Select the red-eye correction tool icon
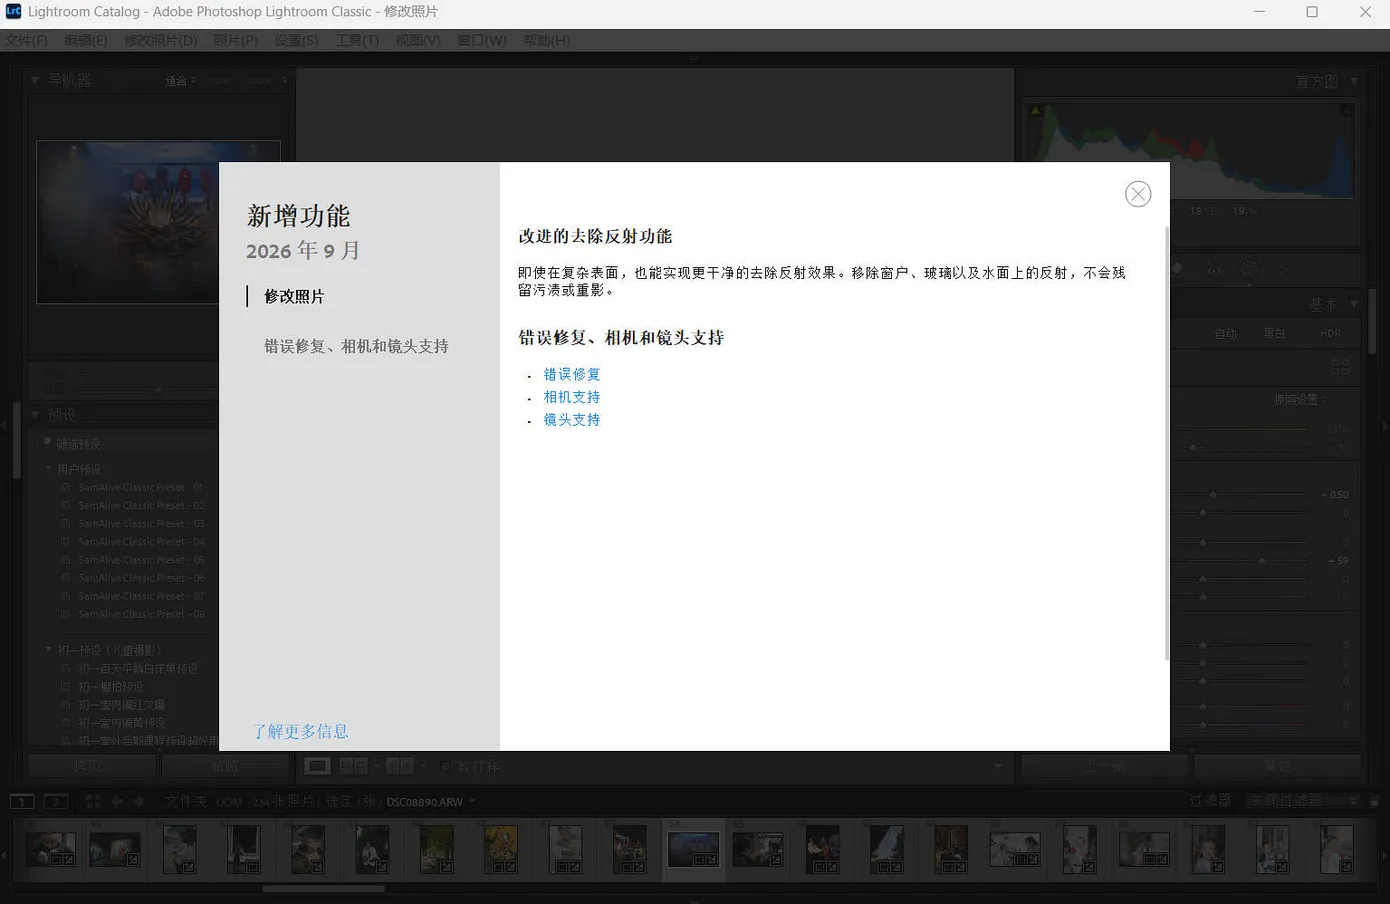The height and width of the screenshot is (904, 1390). tap(1214, 269)
